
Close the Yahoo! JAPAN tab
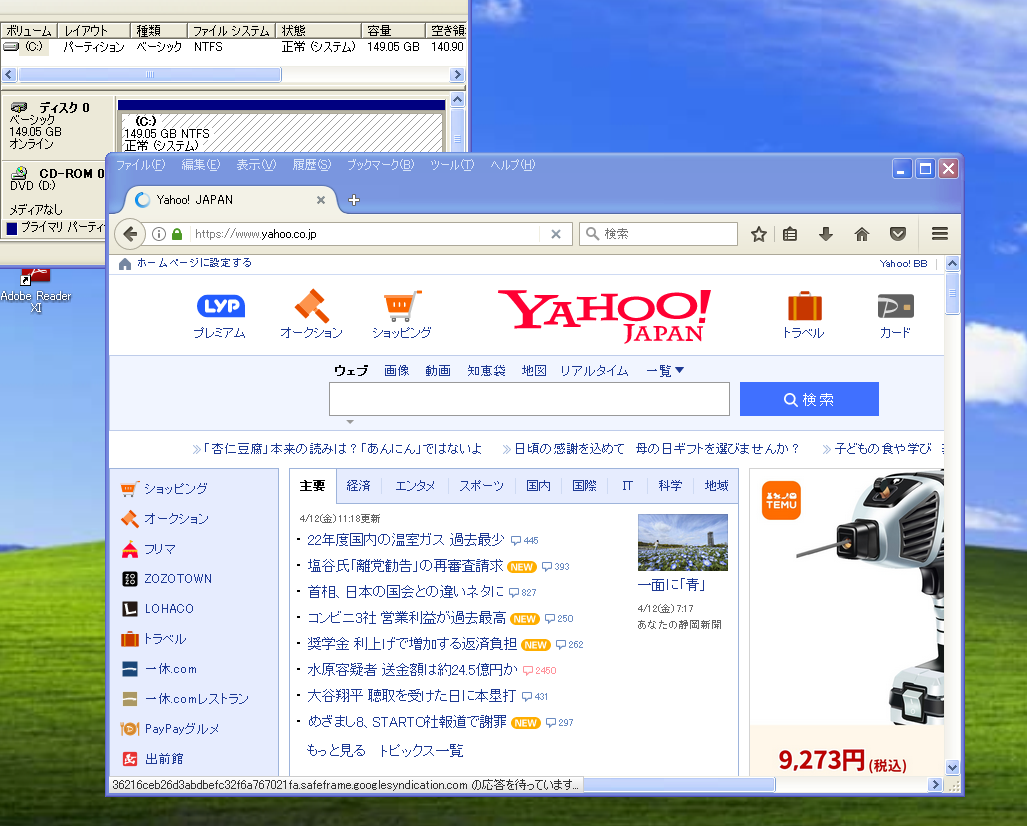pyautogui.click(x=321, y=200)
